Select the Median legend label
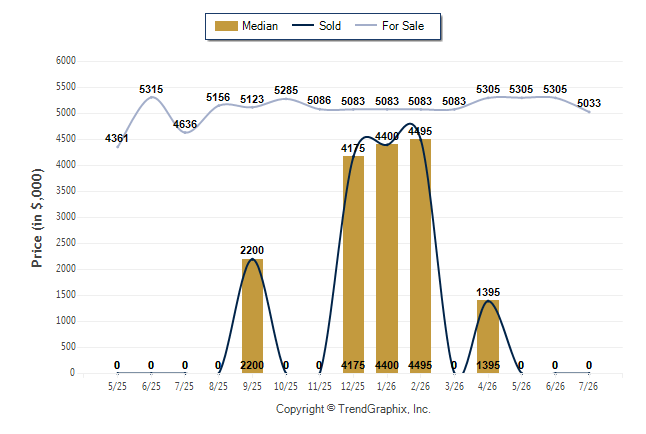The image size is (646, 434). click(x=260, y=26)
